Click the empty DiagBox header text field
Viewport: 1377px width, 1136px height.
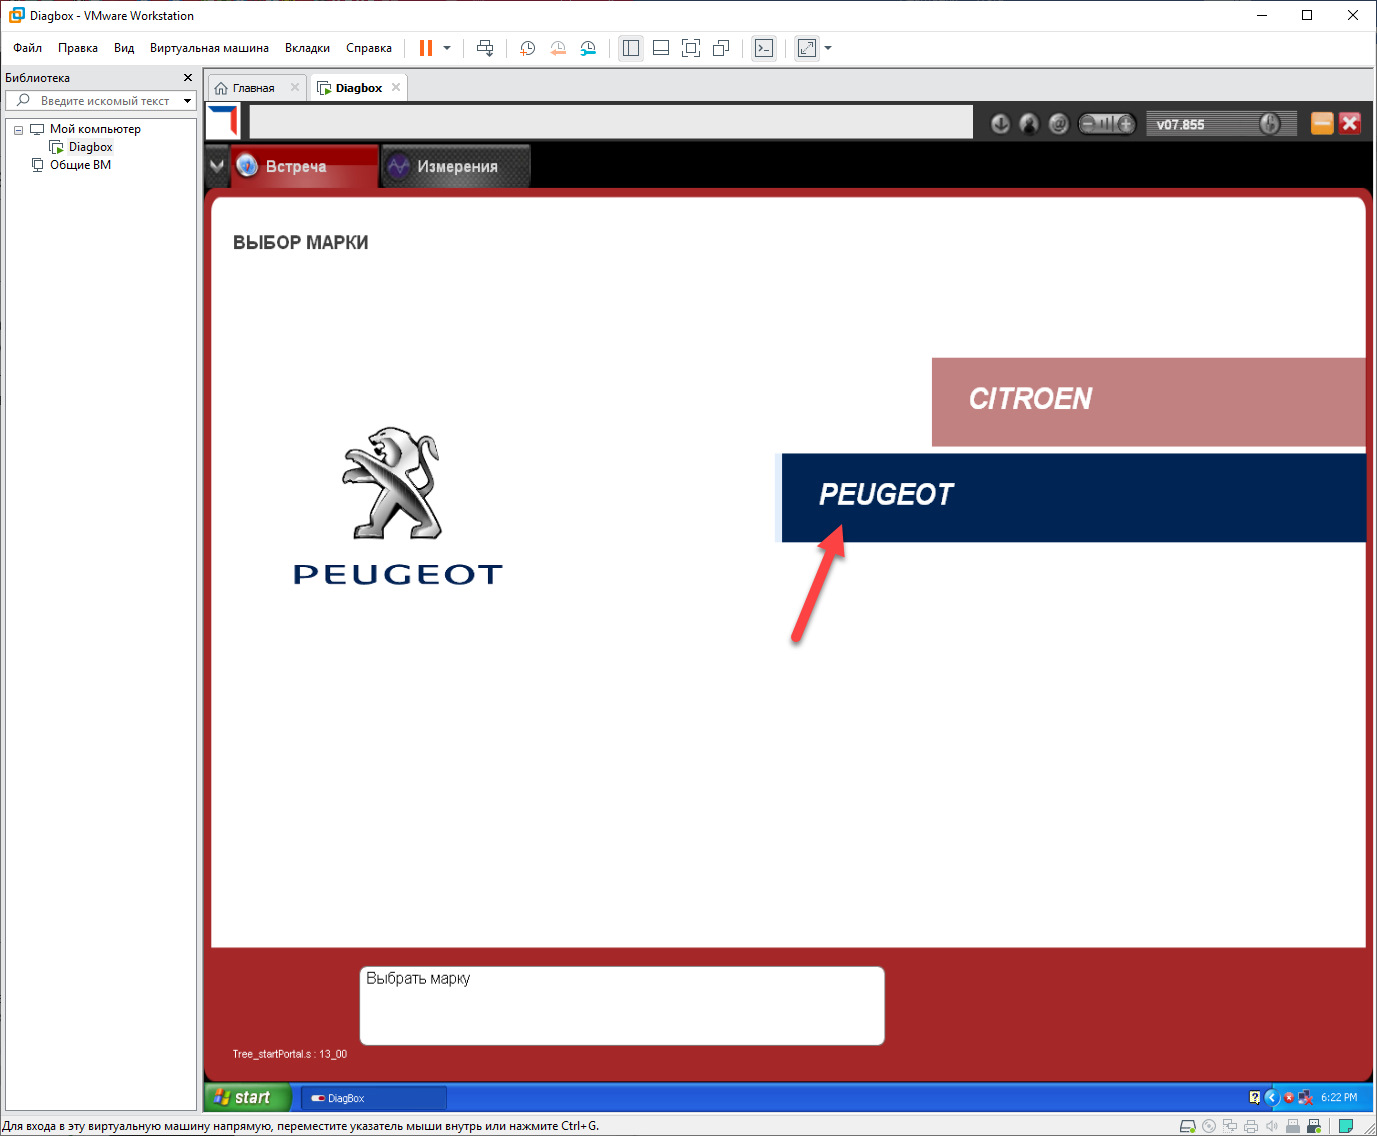(x=611, y=122)
